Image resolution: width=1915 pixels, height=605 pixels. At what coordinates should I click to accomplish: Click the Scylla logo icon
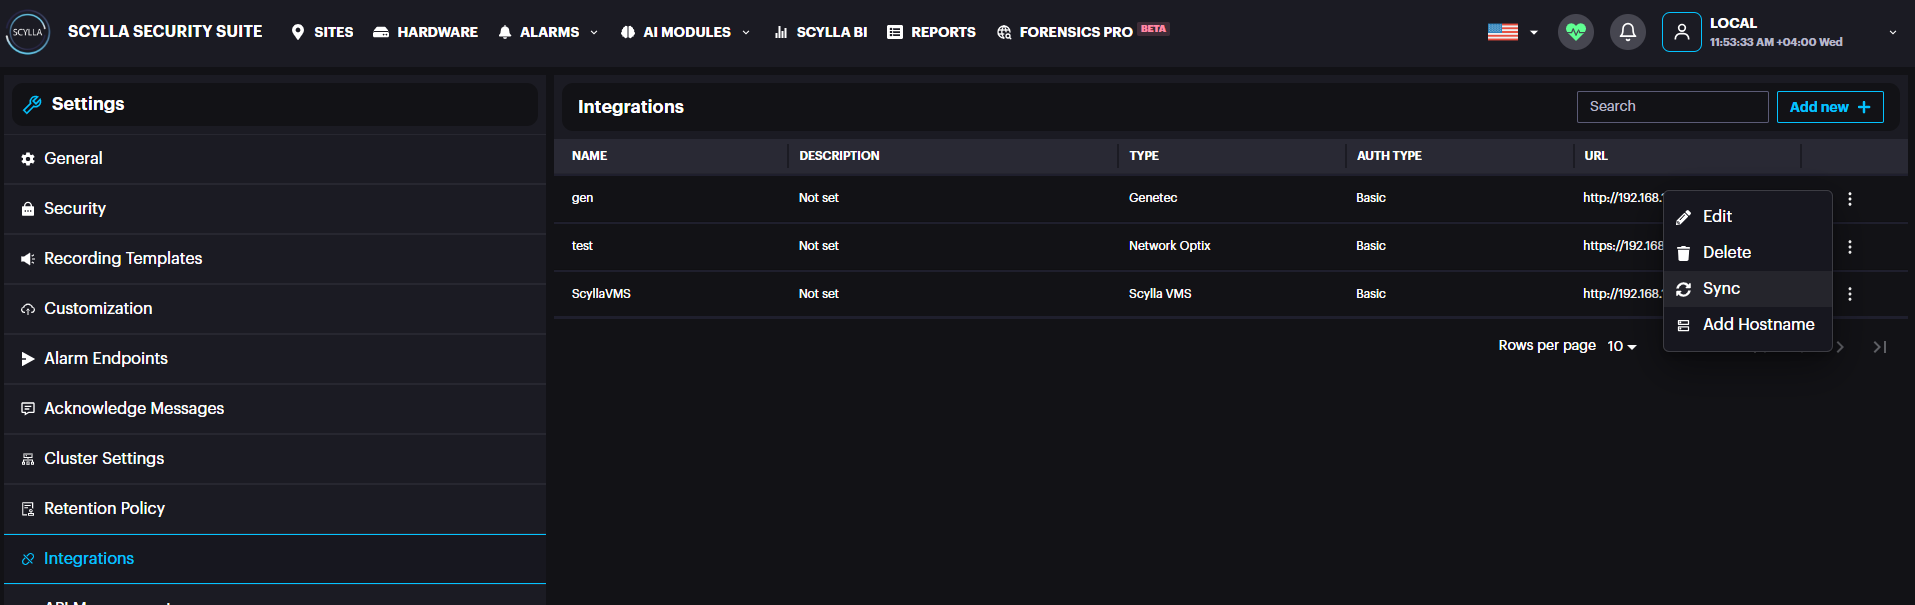pos(28,32)
